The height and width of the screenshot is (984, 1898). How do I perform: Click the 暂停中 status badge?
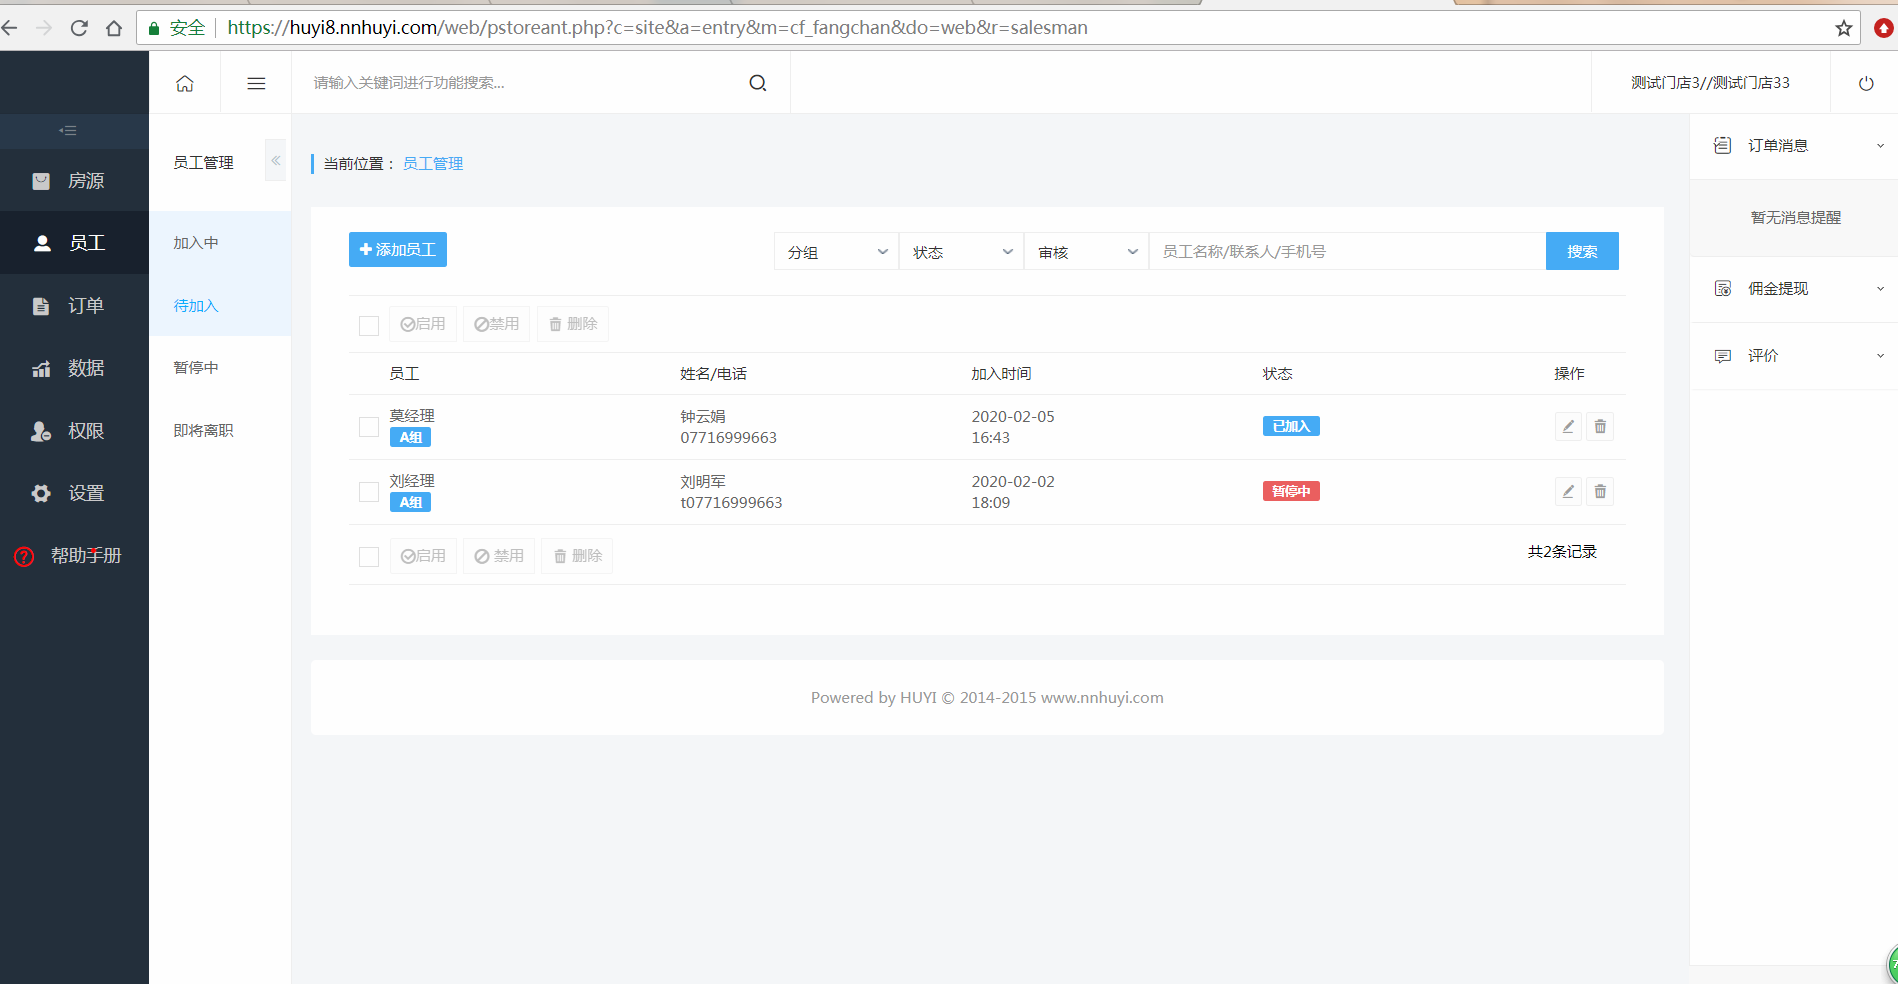point(1291,491)
